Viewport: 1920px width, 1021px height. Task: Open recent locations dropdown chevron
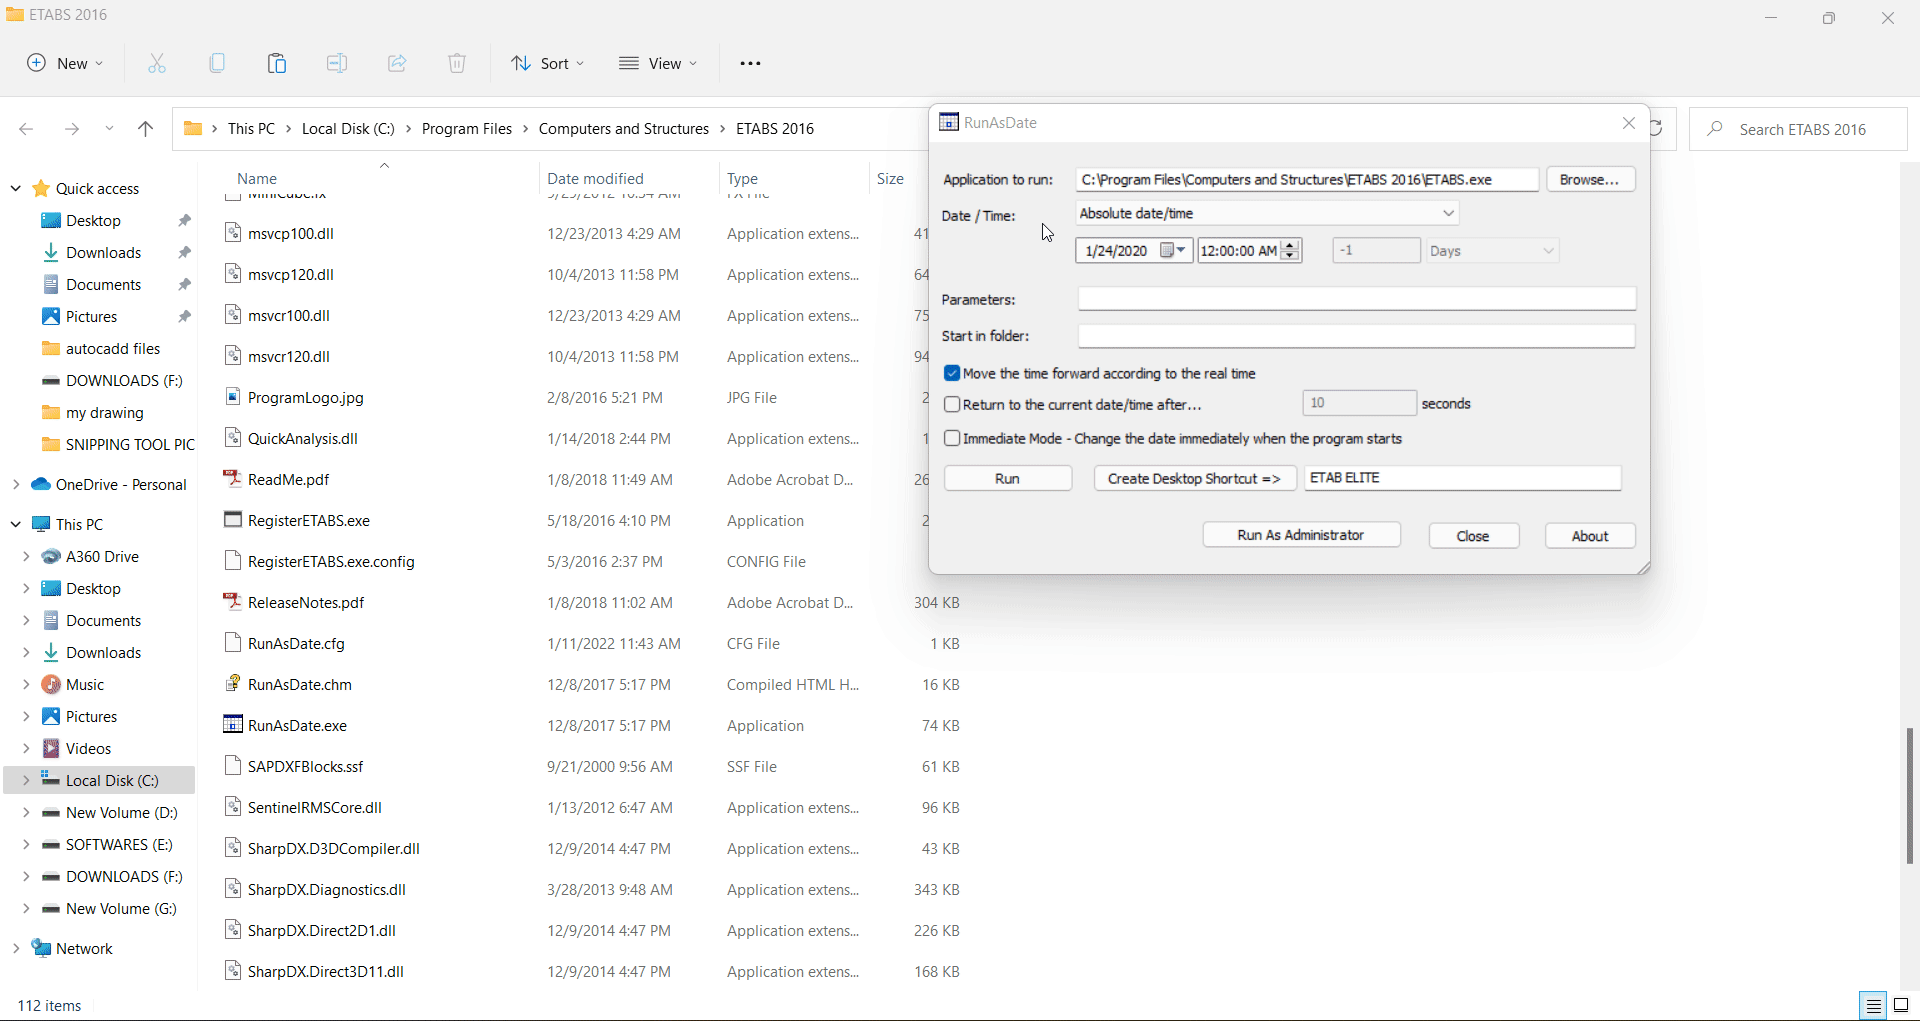pos(109,129)
